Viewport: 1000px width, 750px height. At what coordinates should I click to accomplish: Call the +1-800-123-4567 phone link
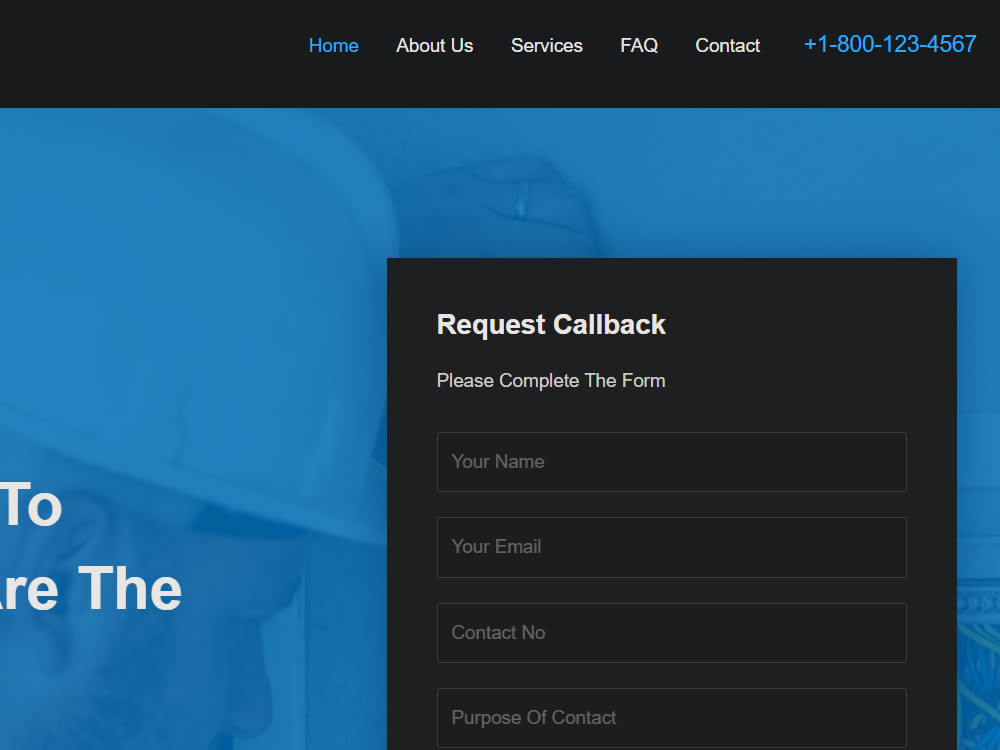[890, 44]
